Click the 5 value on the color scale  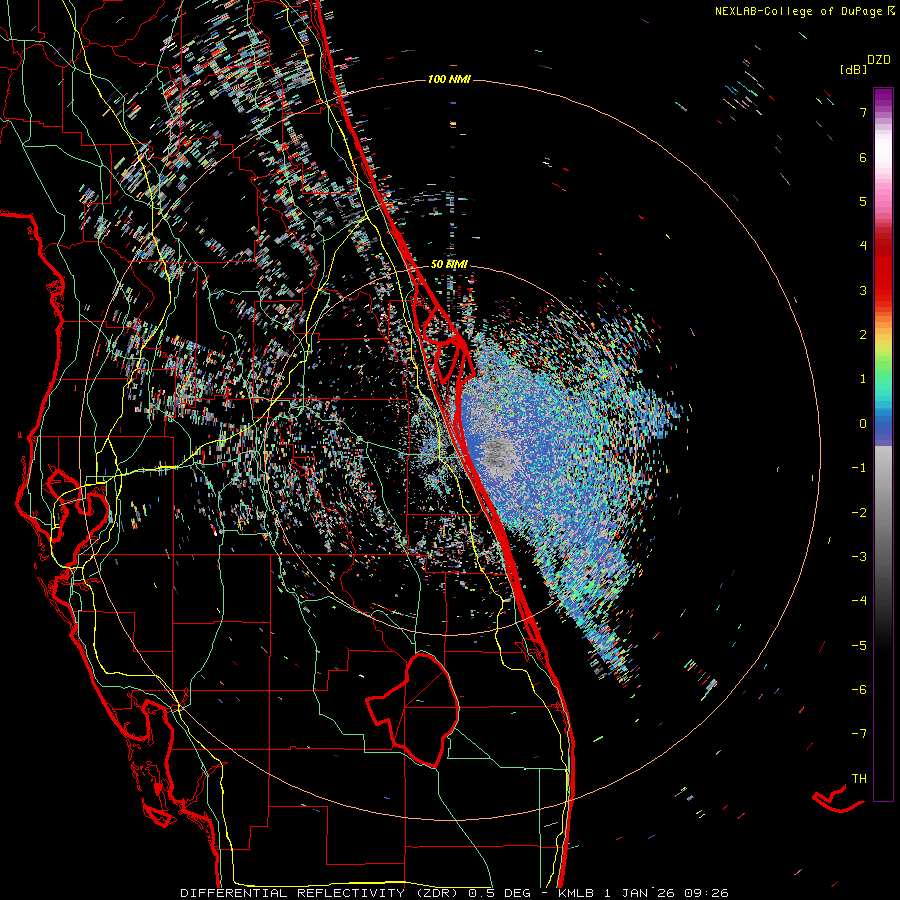click(x=863, y=201)
